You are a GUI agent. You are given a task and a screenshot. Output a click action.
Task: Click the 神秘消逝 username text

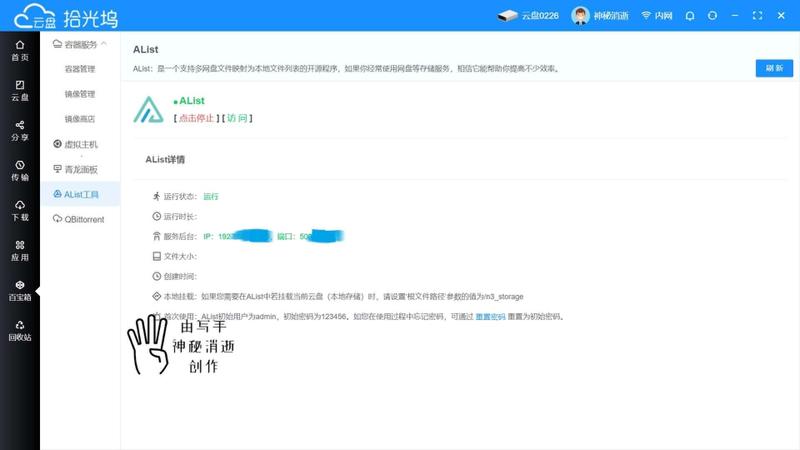(611, 16)
